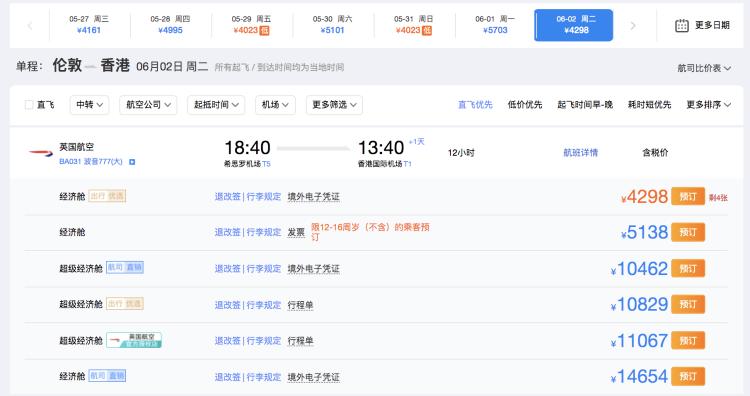Click the British Airways official store badge
Image resolution: width=750 pixels, height=396 pixels.
134,340
